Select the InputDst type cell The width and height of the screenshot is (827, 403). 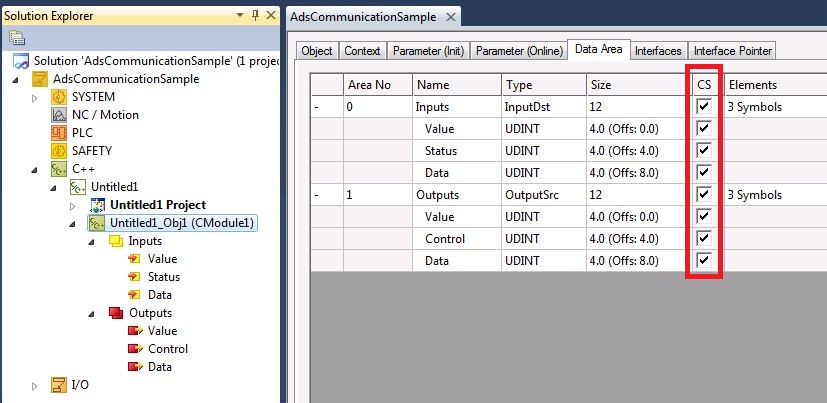(544, 107)
